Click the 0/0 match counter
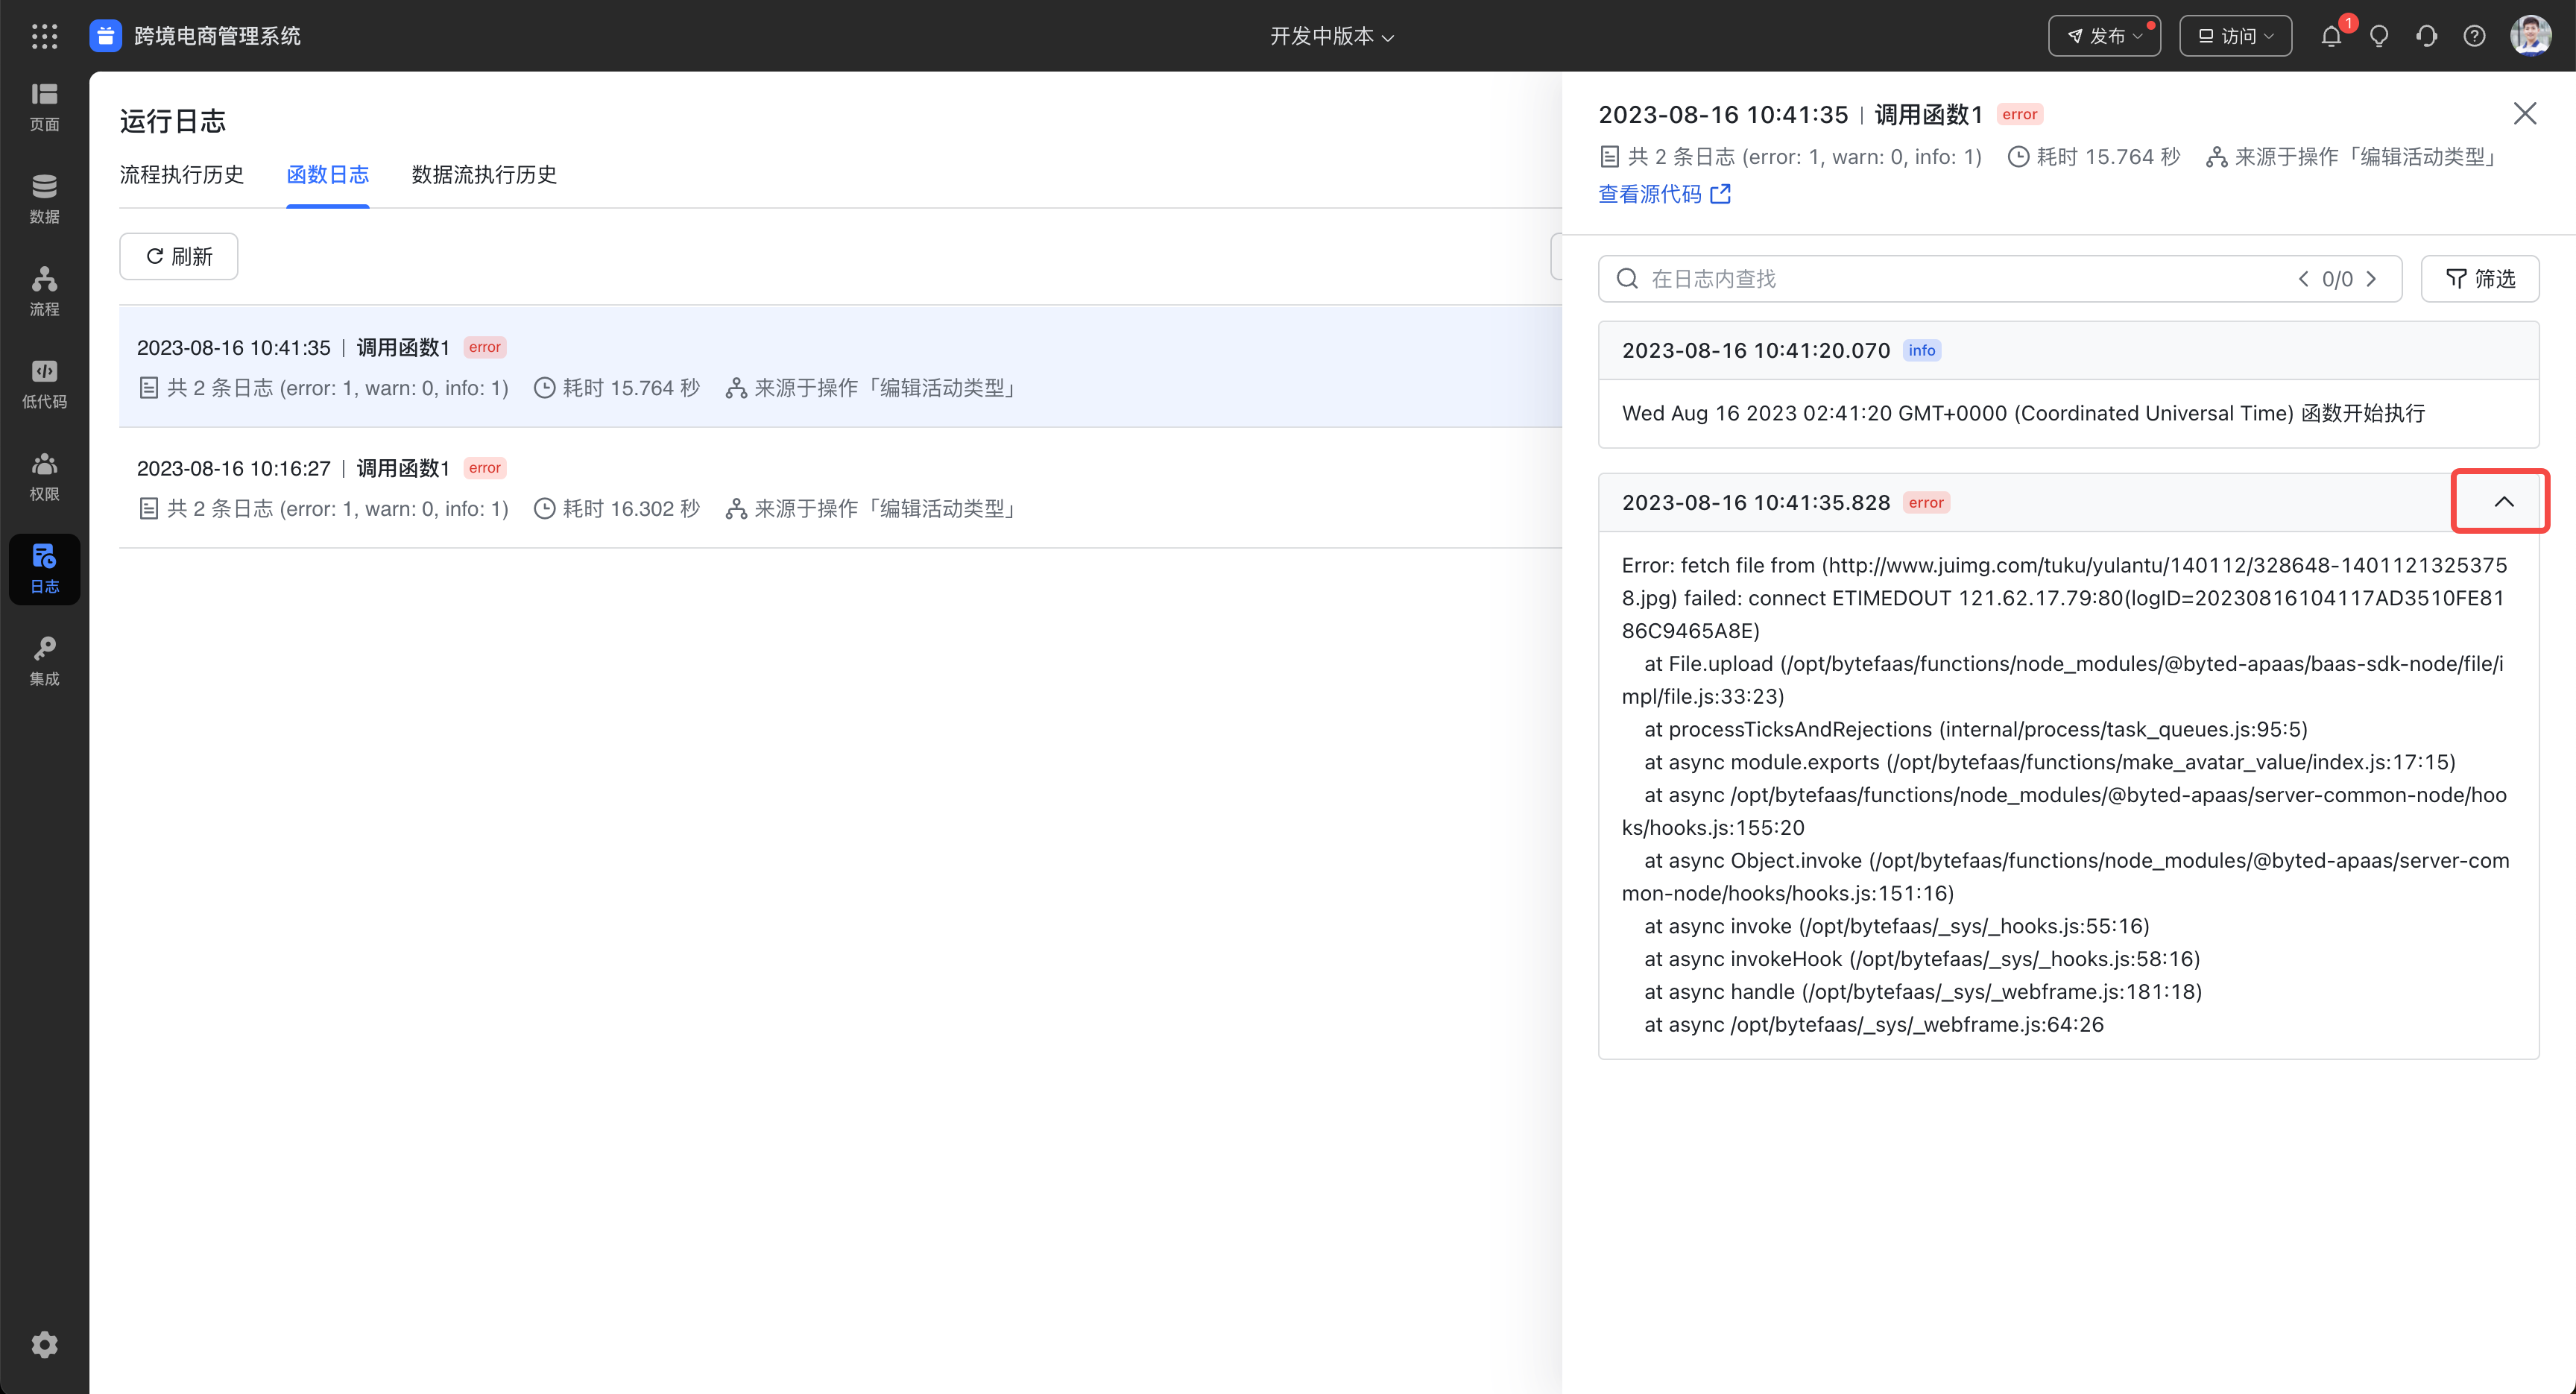This screenshot has width=2576, height=1394. tap(2337, 279)
